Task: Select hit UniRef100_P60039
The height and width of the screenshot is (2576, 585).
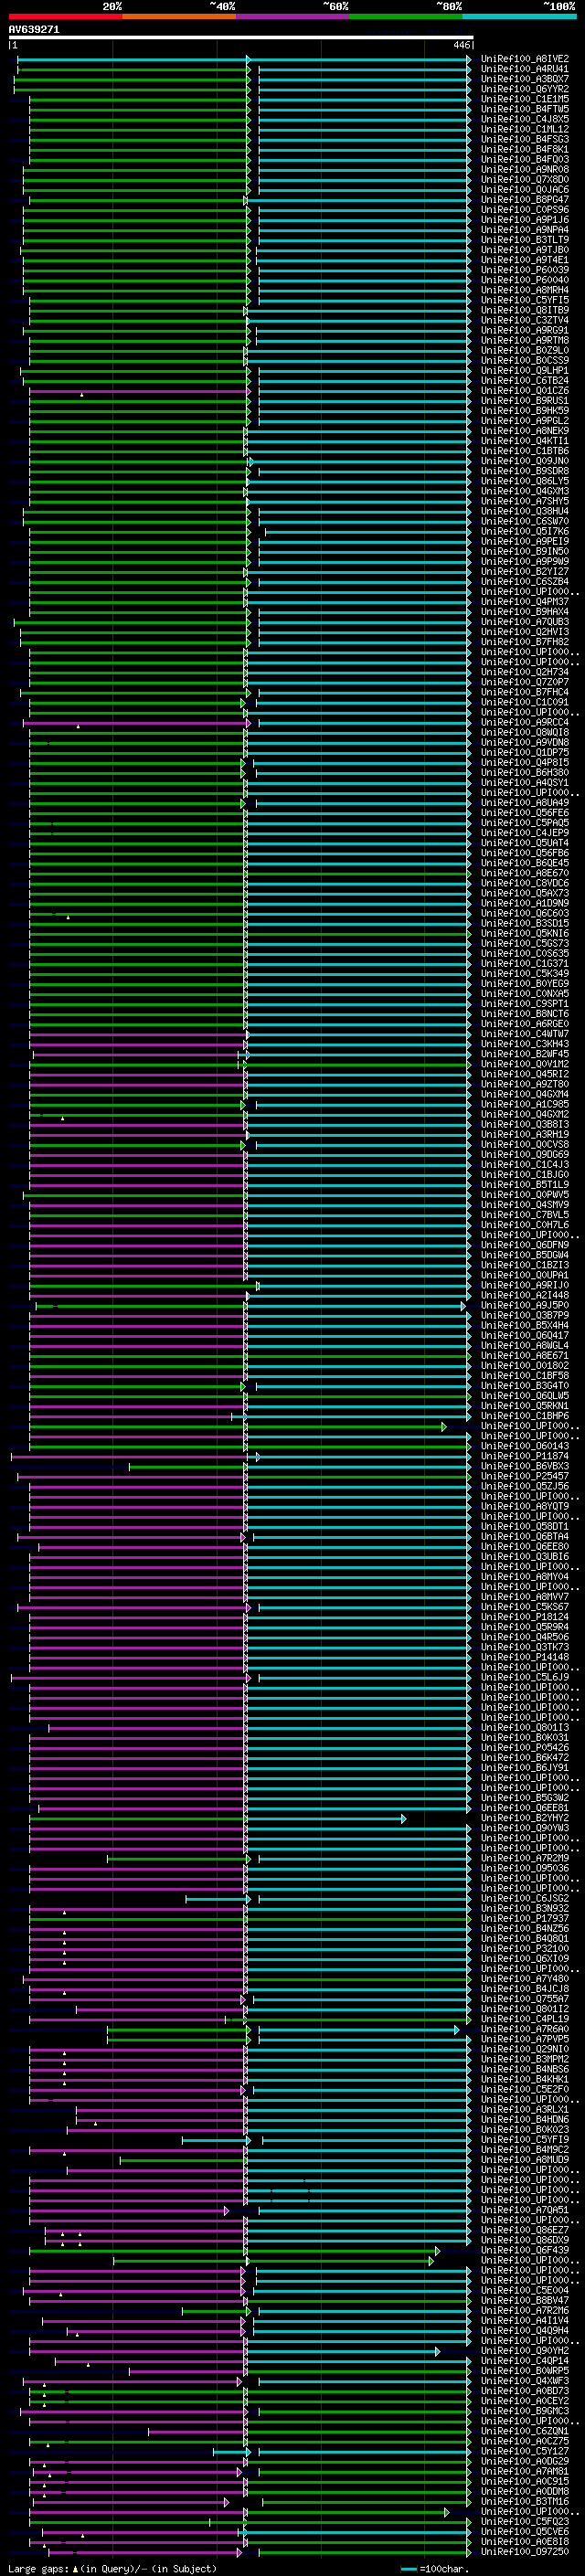Action: coord(525,270)
